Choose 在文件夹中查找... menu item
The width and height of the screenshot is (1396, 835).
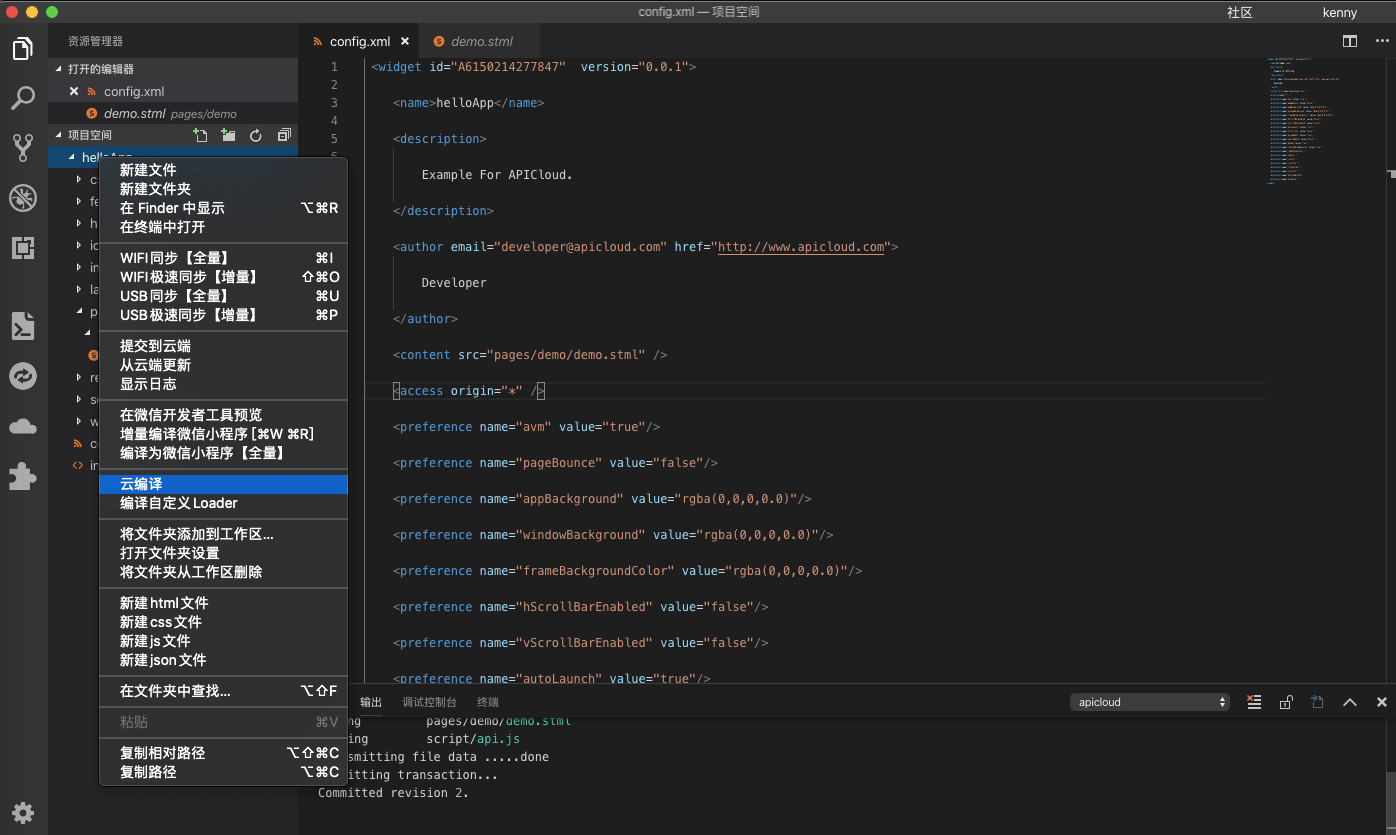[224, 691]
